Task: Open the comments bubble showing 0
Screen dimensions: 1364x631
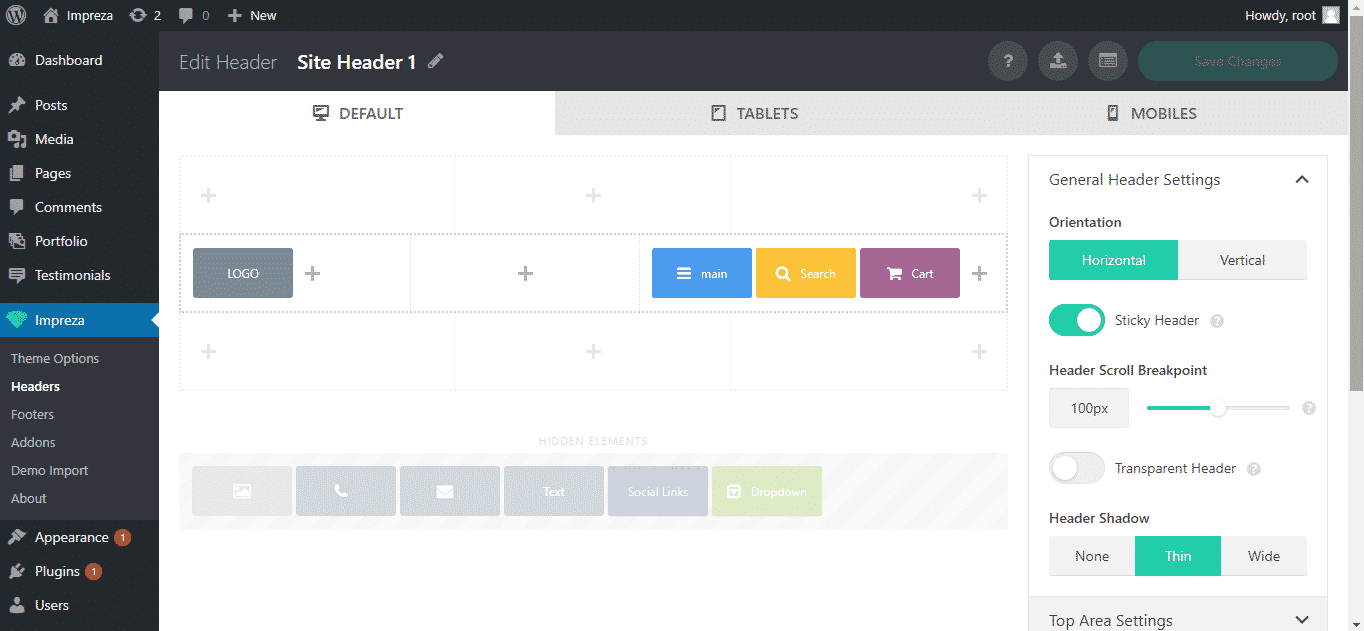Action: coord(193,15)
